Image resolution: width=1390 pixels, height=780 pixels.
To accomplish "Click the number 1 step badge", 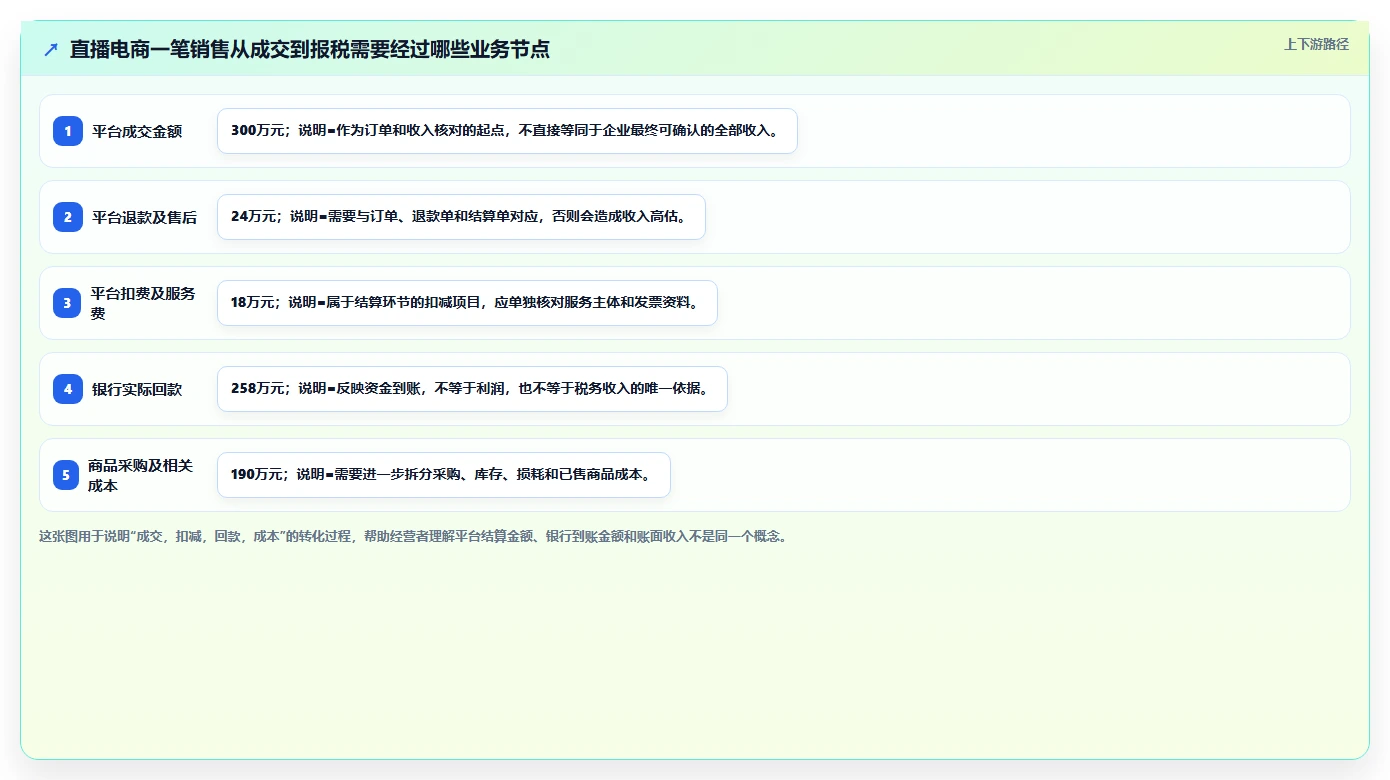I will tap(68, 131).
